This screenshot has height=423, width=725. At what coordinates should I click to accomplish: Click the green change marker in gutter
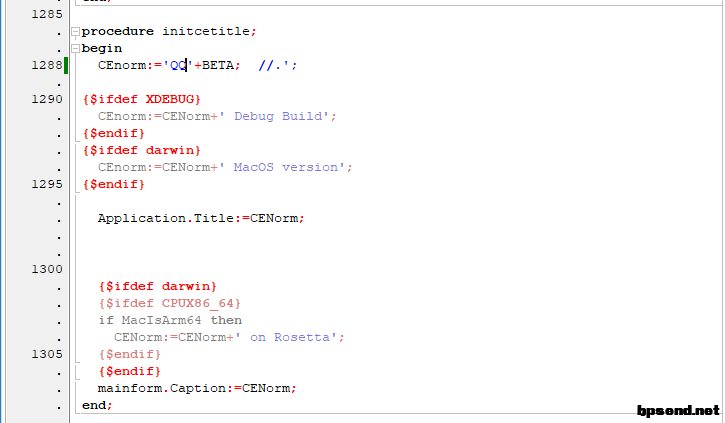66,65
